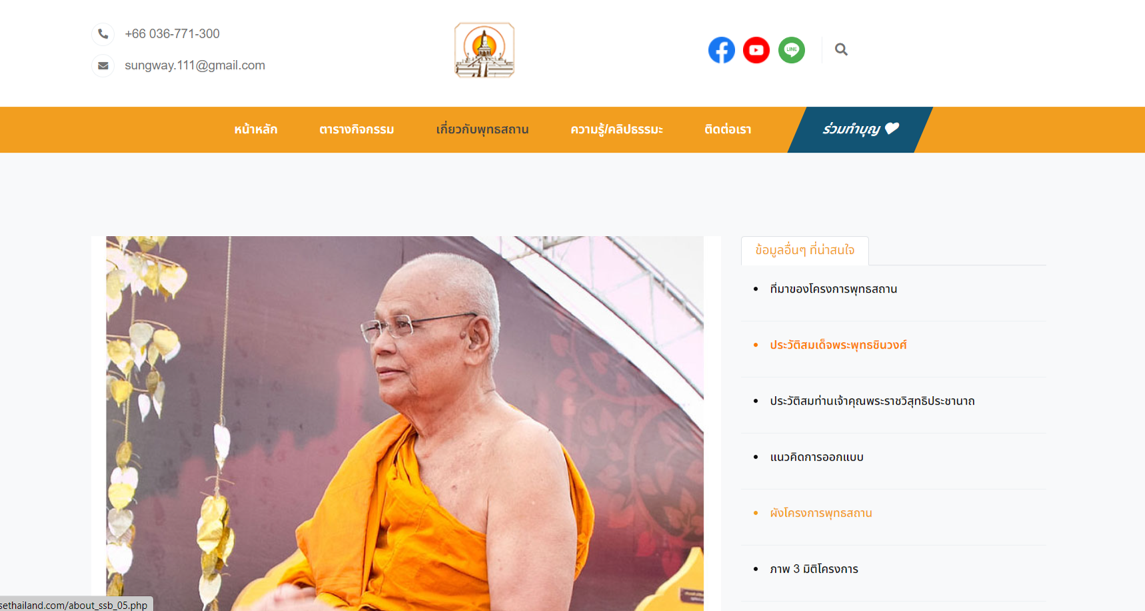Open the Facebook page icon
This screenshot has height=611, width=1145.
coord(721,50)
